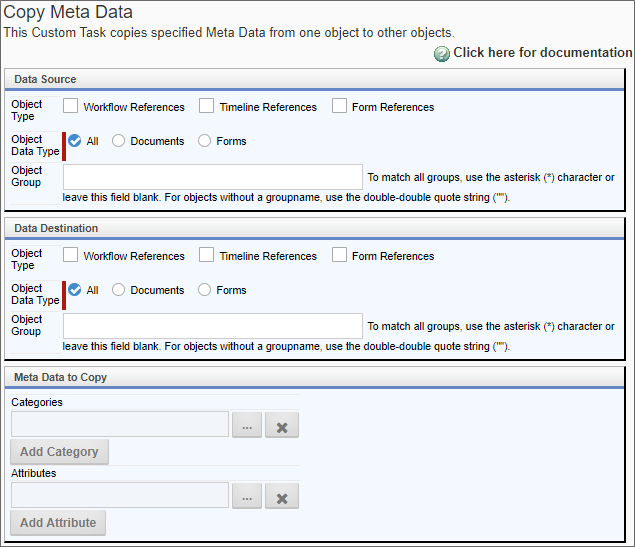Select Forms radio in Data Destination

tap(204, 290)
